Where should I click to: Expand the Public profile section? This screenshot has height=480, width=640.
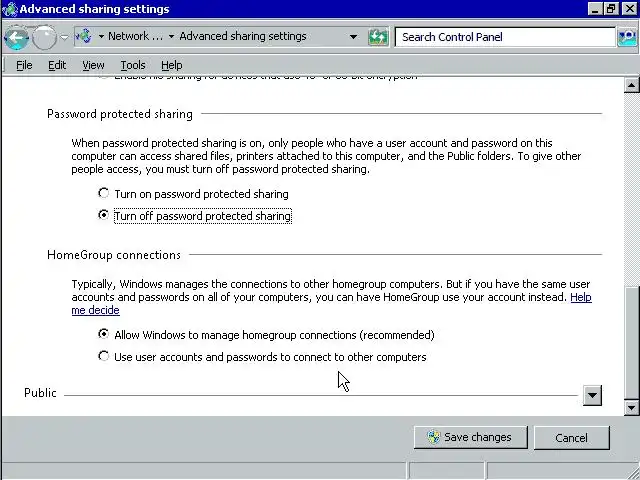coord(592,395)
